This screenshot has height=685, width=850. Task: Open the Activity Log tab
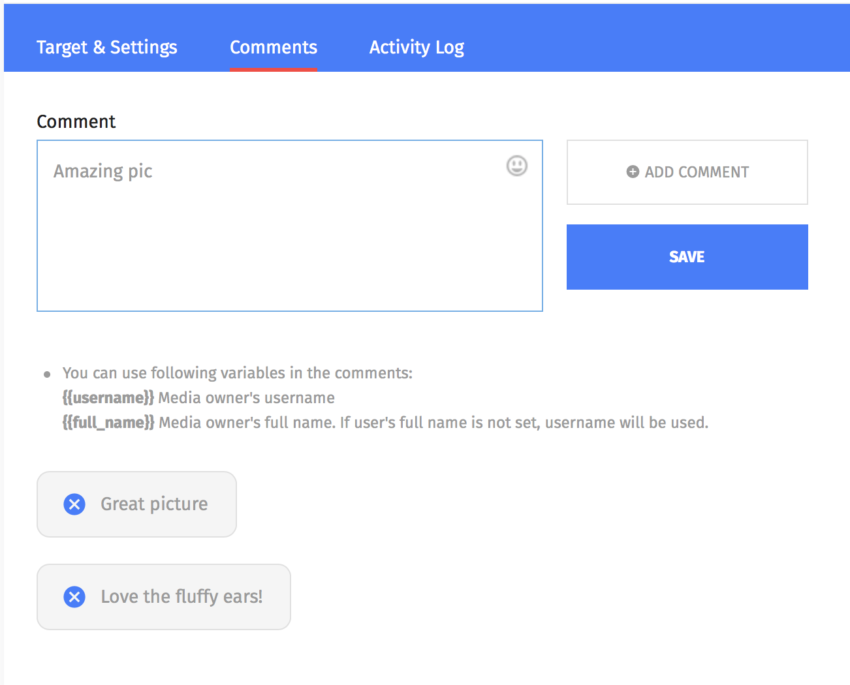[x=416, y=47]
